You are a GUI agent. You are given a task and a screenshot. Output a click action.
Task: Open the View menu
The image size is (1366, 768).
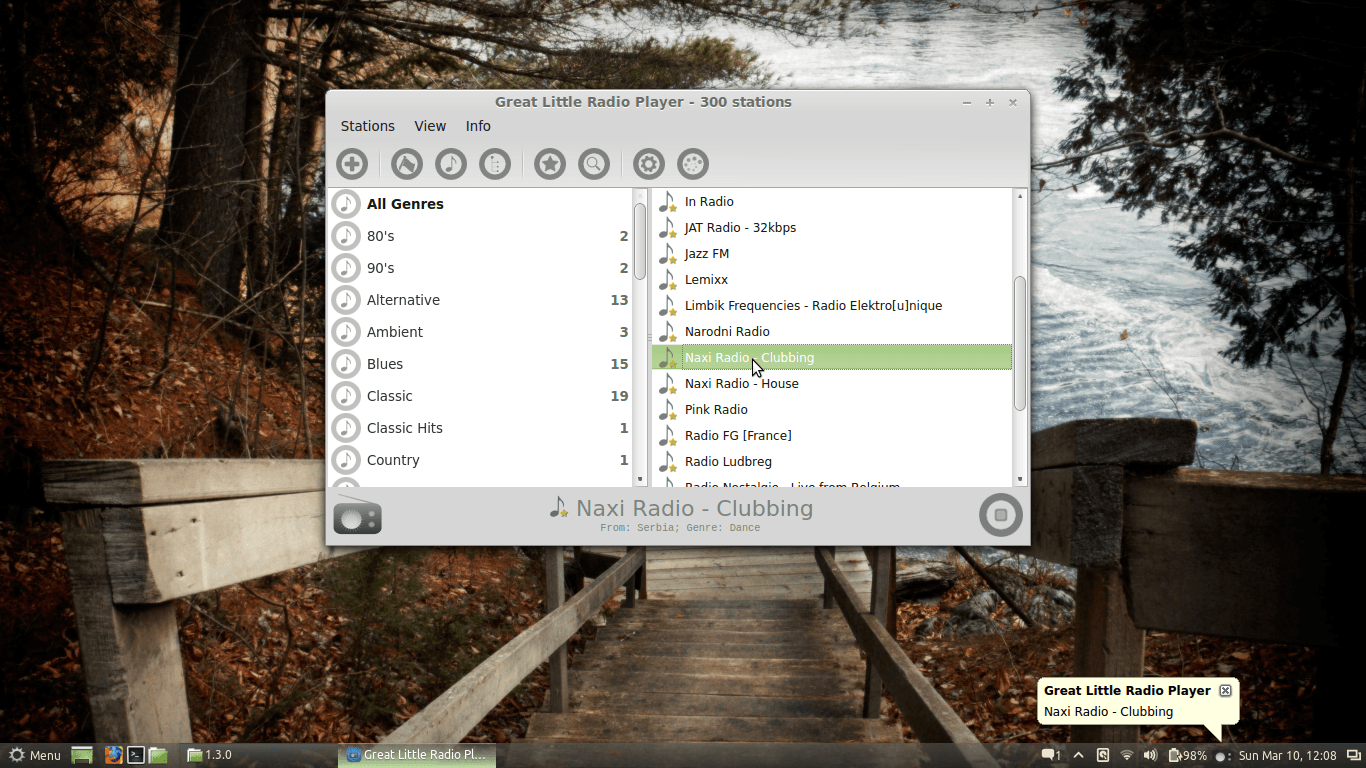(430, 126)
